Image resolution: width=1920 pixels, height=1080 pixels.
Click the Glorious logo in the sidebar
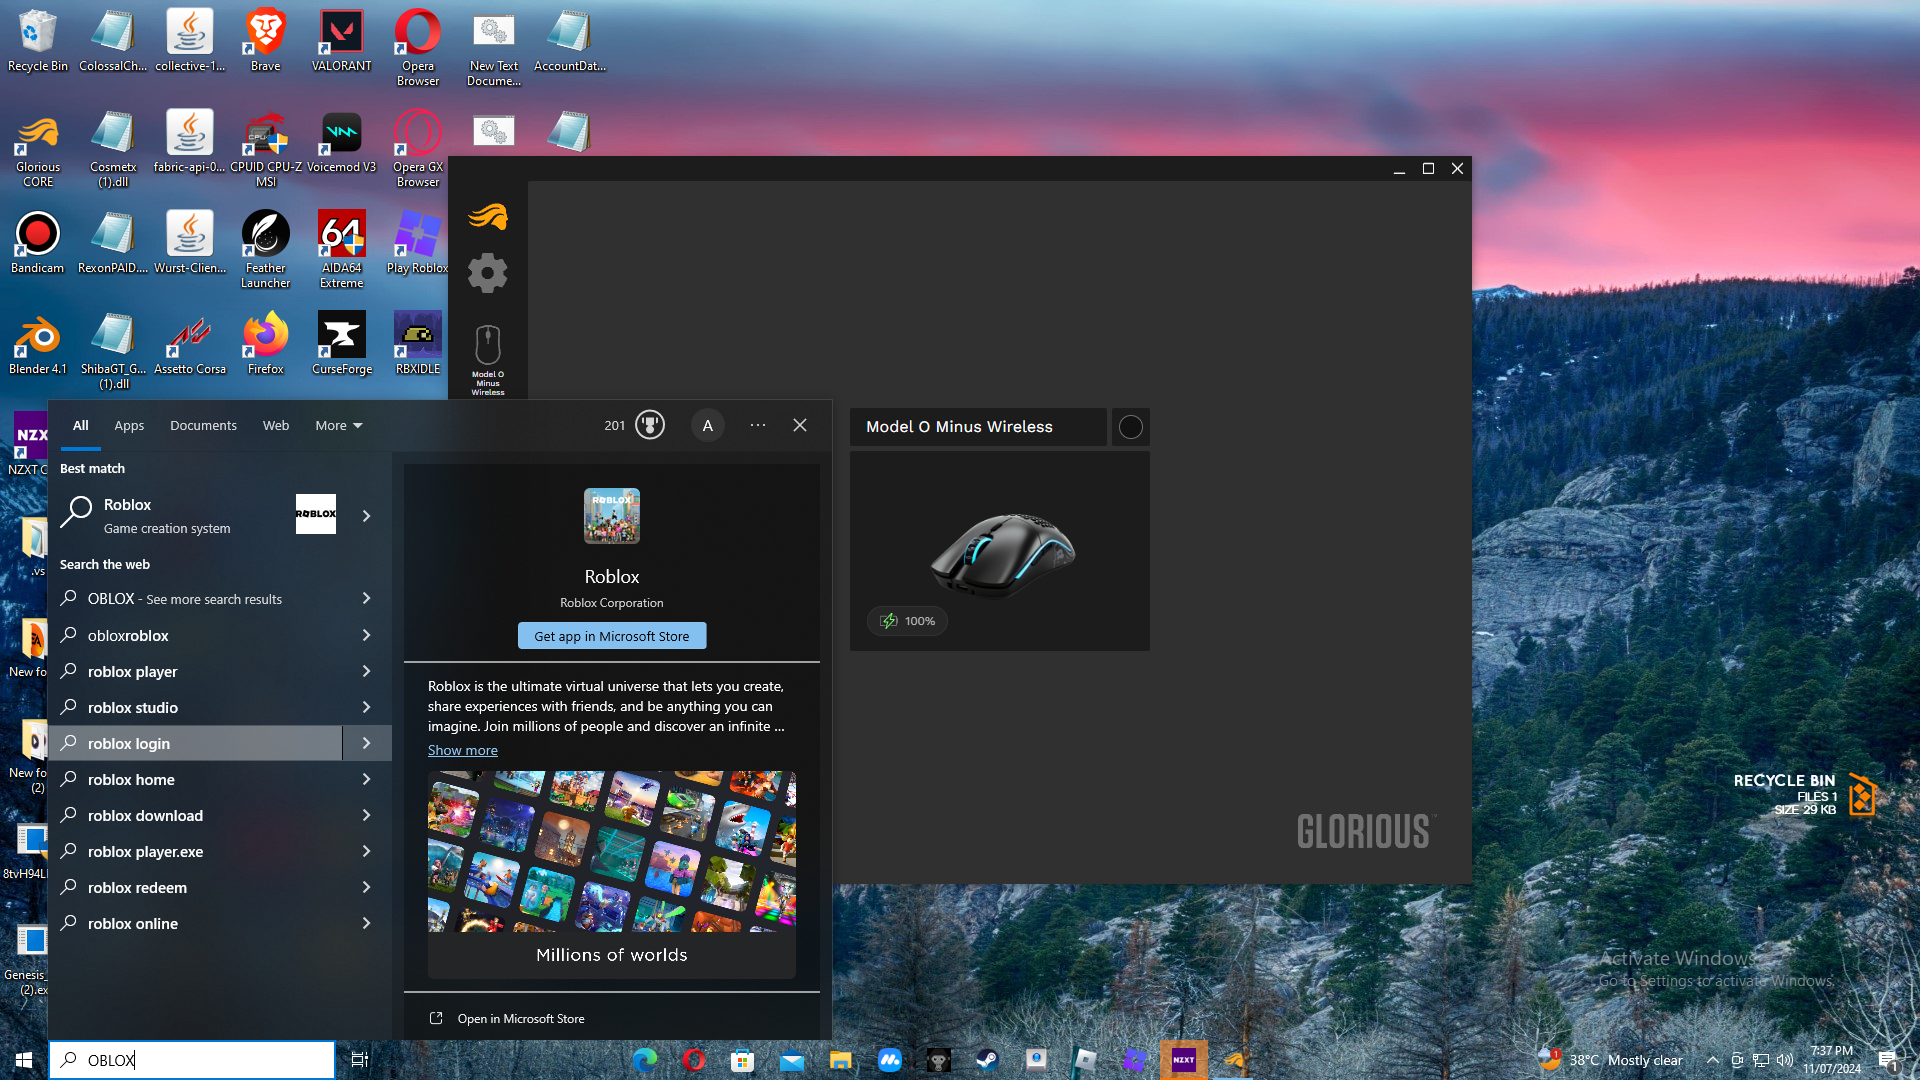(488, 216)
